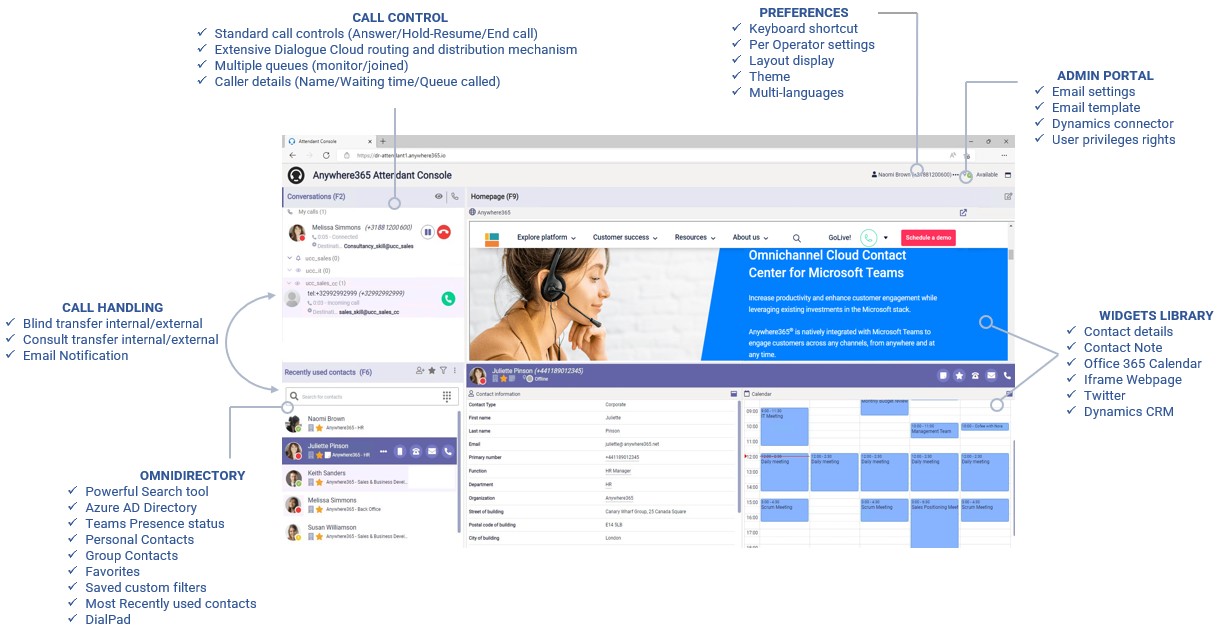This screenshot has height=631, width=1217.
Task: End the call with Melissa Simmons
Action: (x=443, y=232)
